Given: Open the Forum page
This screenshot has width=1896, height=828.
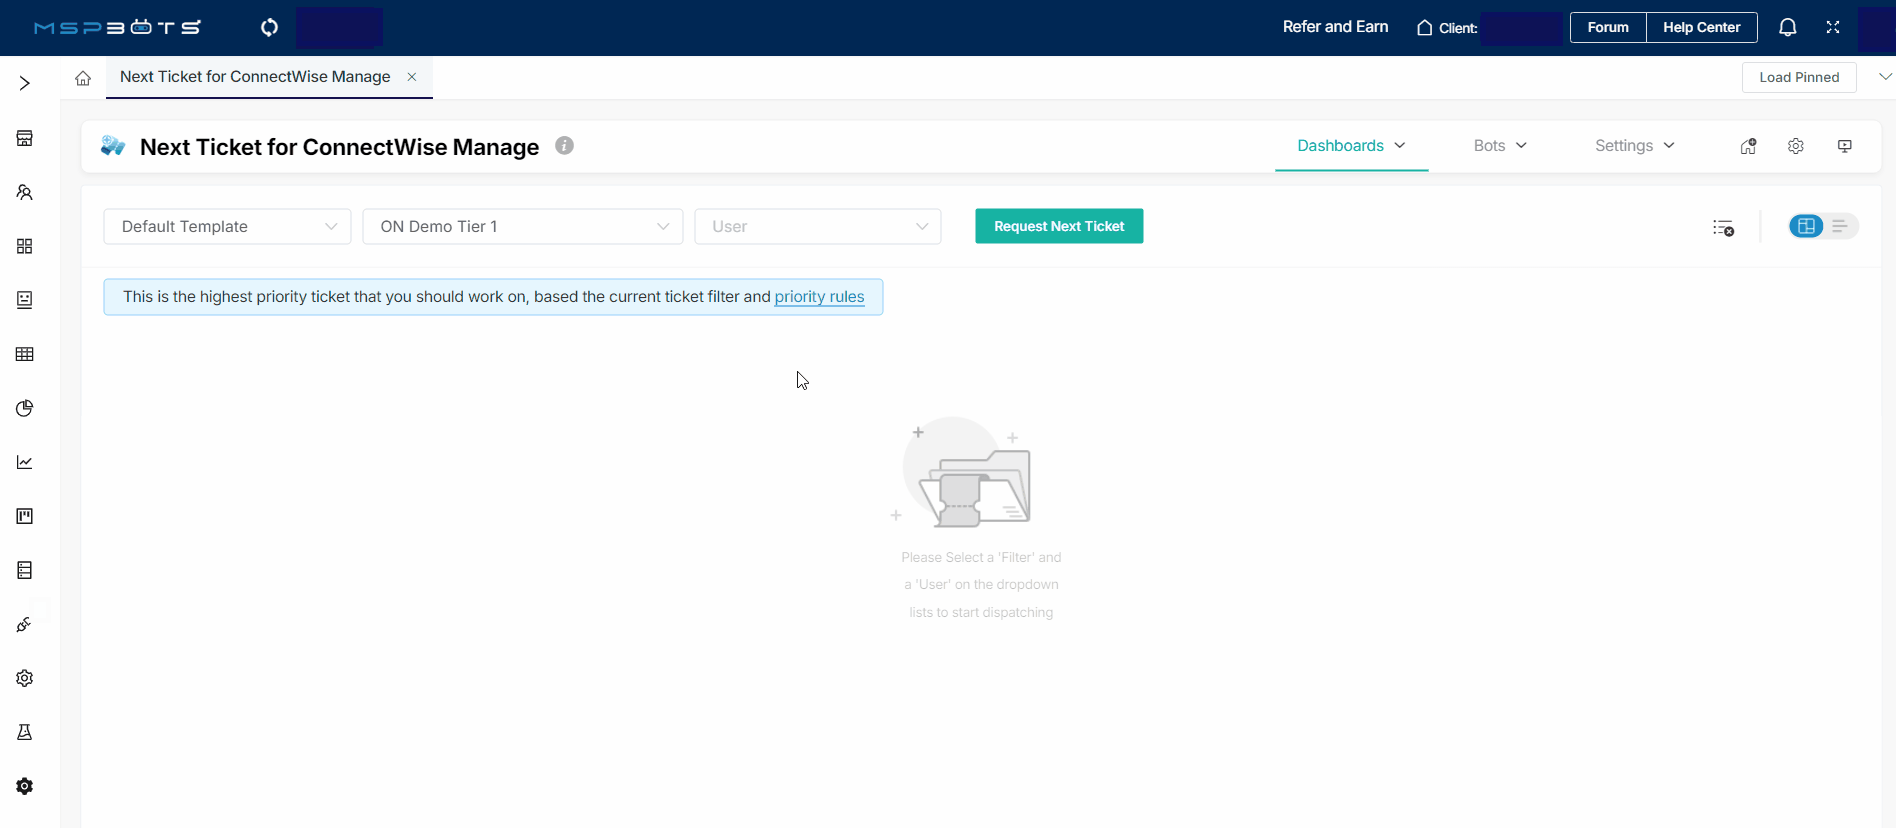Looking at the screenshot, I should point(1608,27).
